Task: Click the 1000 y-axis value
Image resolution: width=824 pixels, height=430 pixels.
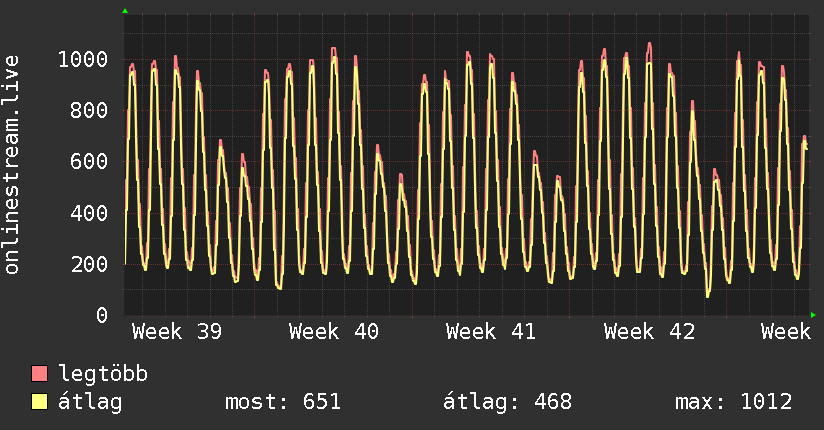Action: point(83,59)
